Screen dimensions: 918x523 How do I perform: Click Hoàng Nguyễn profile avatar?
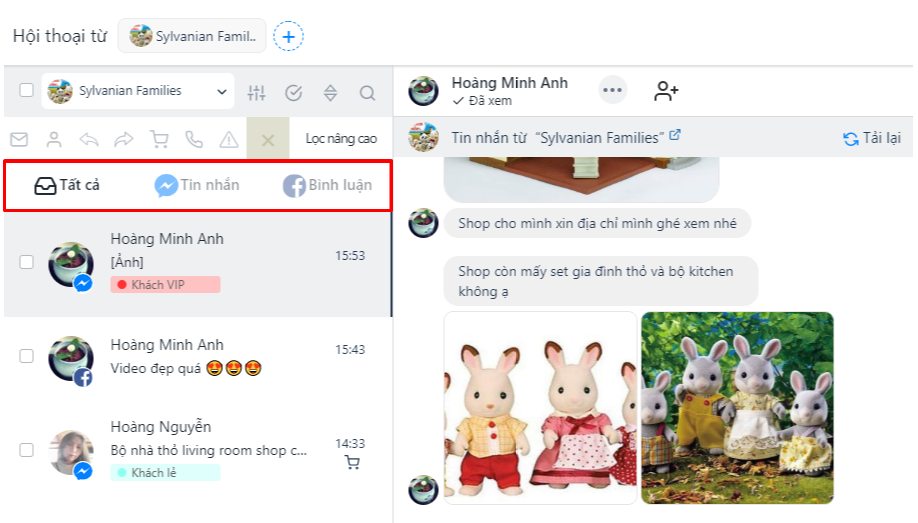71,452
